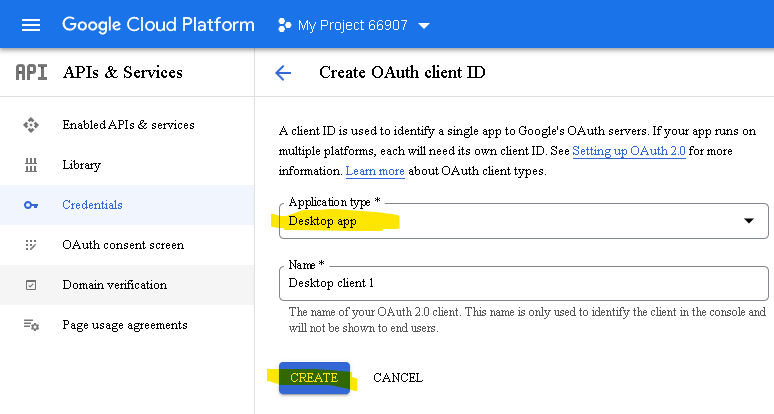This screenshot has height=414, width=774.
Task: Go to the Library section
Action: pos(81,165)
